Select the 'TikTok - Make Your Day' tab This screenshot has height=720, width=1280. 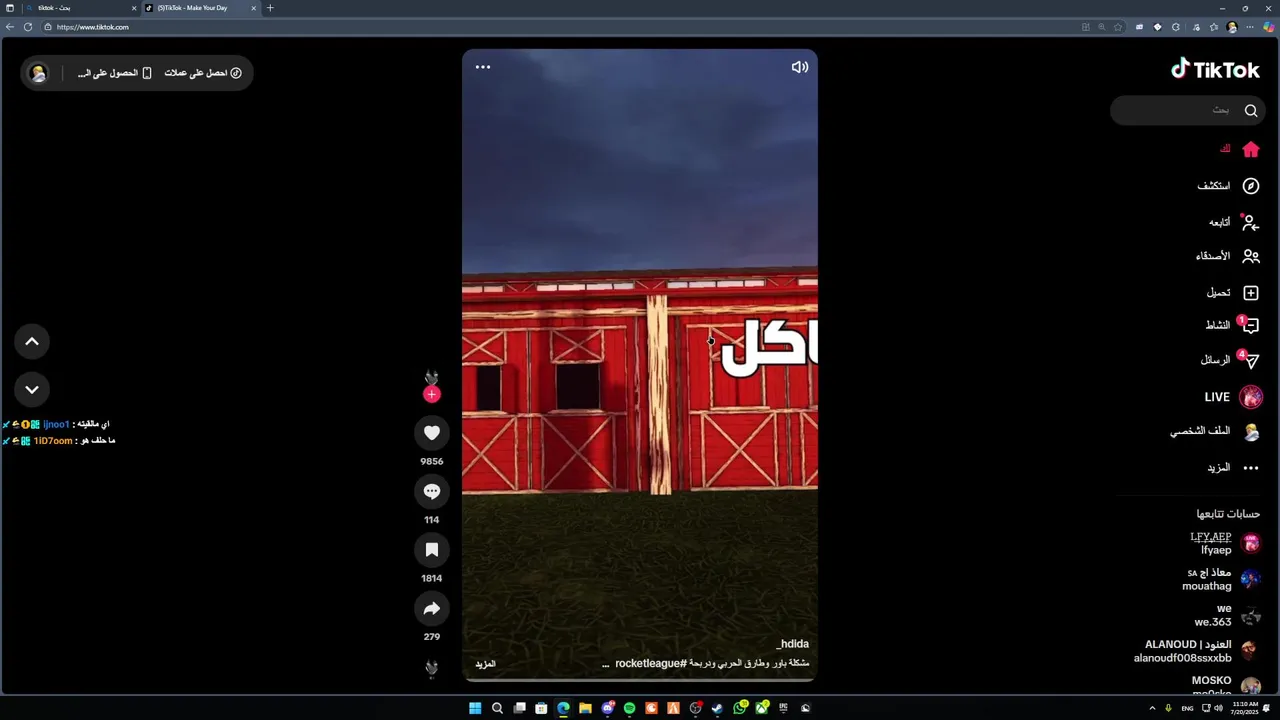point(200,8)
